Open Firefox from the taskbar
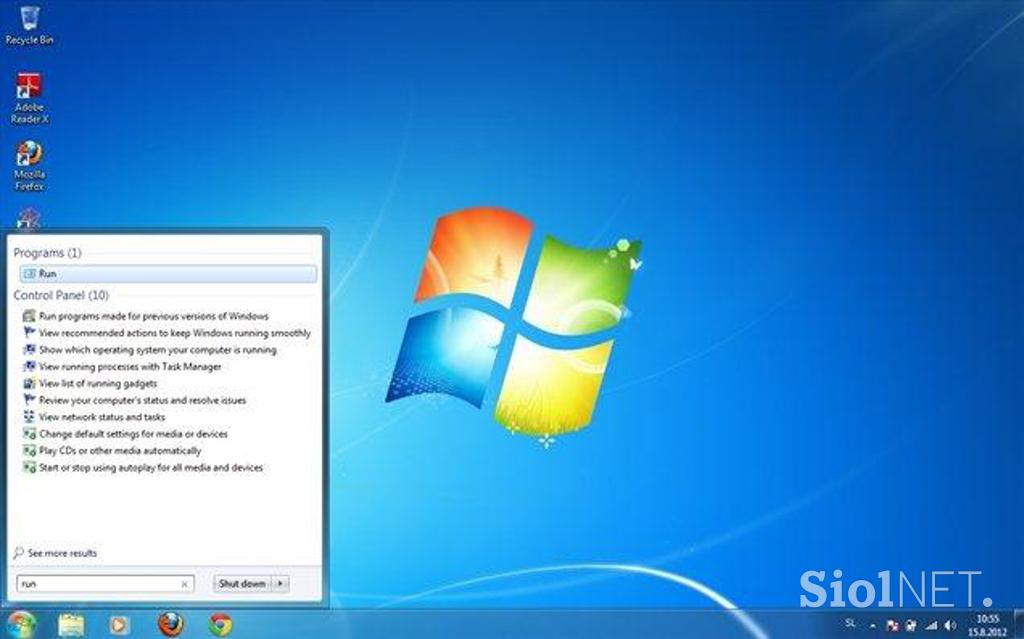1024x639 pixels. (x=171, y=624)
